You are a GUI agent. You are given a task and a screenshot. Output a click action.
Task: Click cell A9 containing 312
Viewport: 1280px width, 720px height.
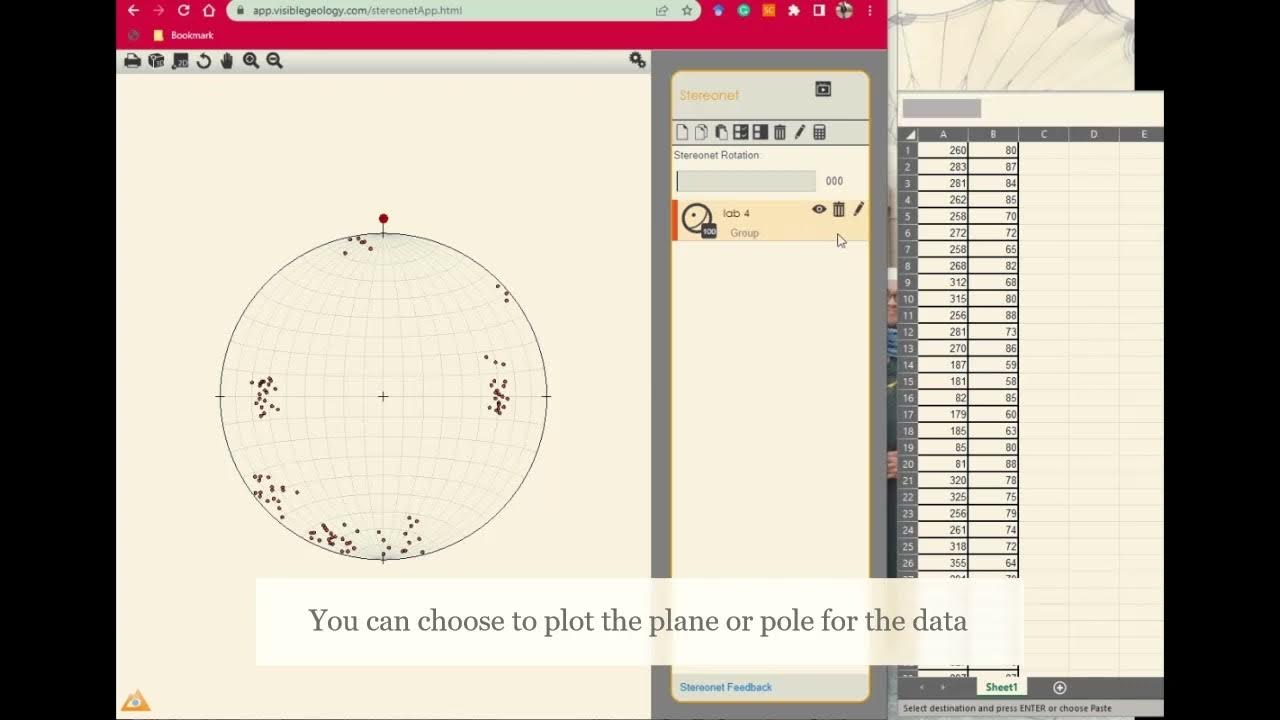943,282
